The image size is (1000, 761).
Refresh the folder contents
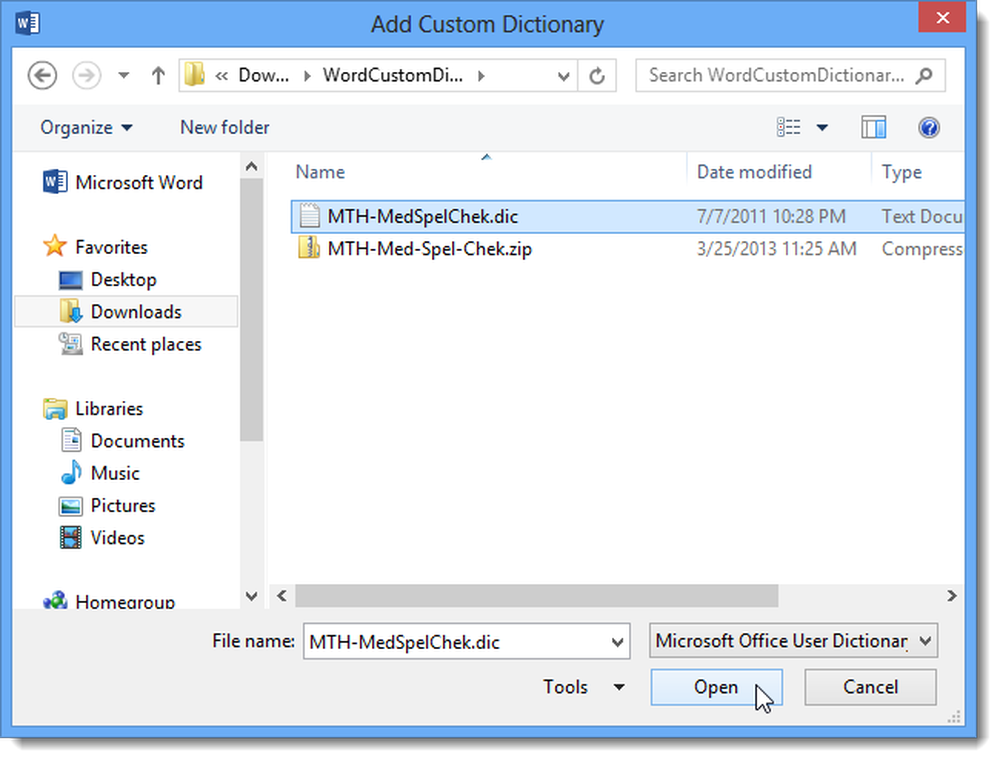point(597,76)
